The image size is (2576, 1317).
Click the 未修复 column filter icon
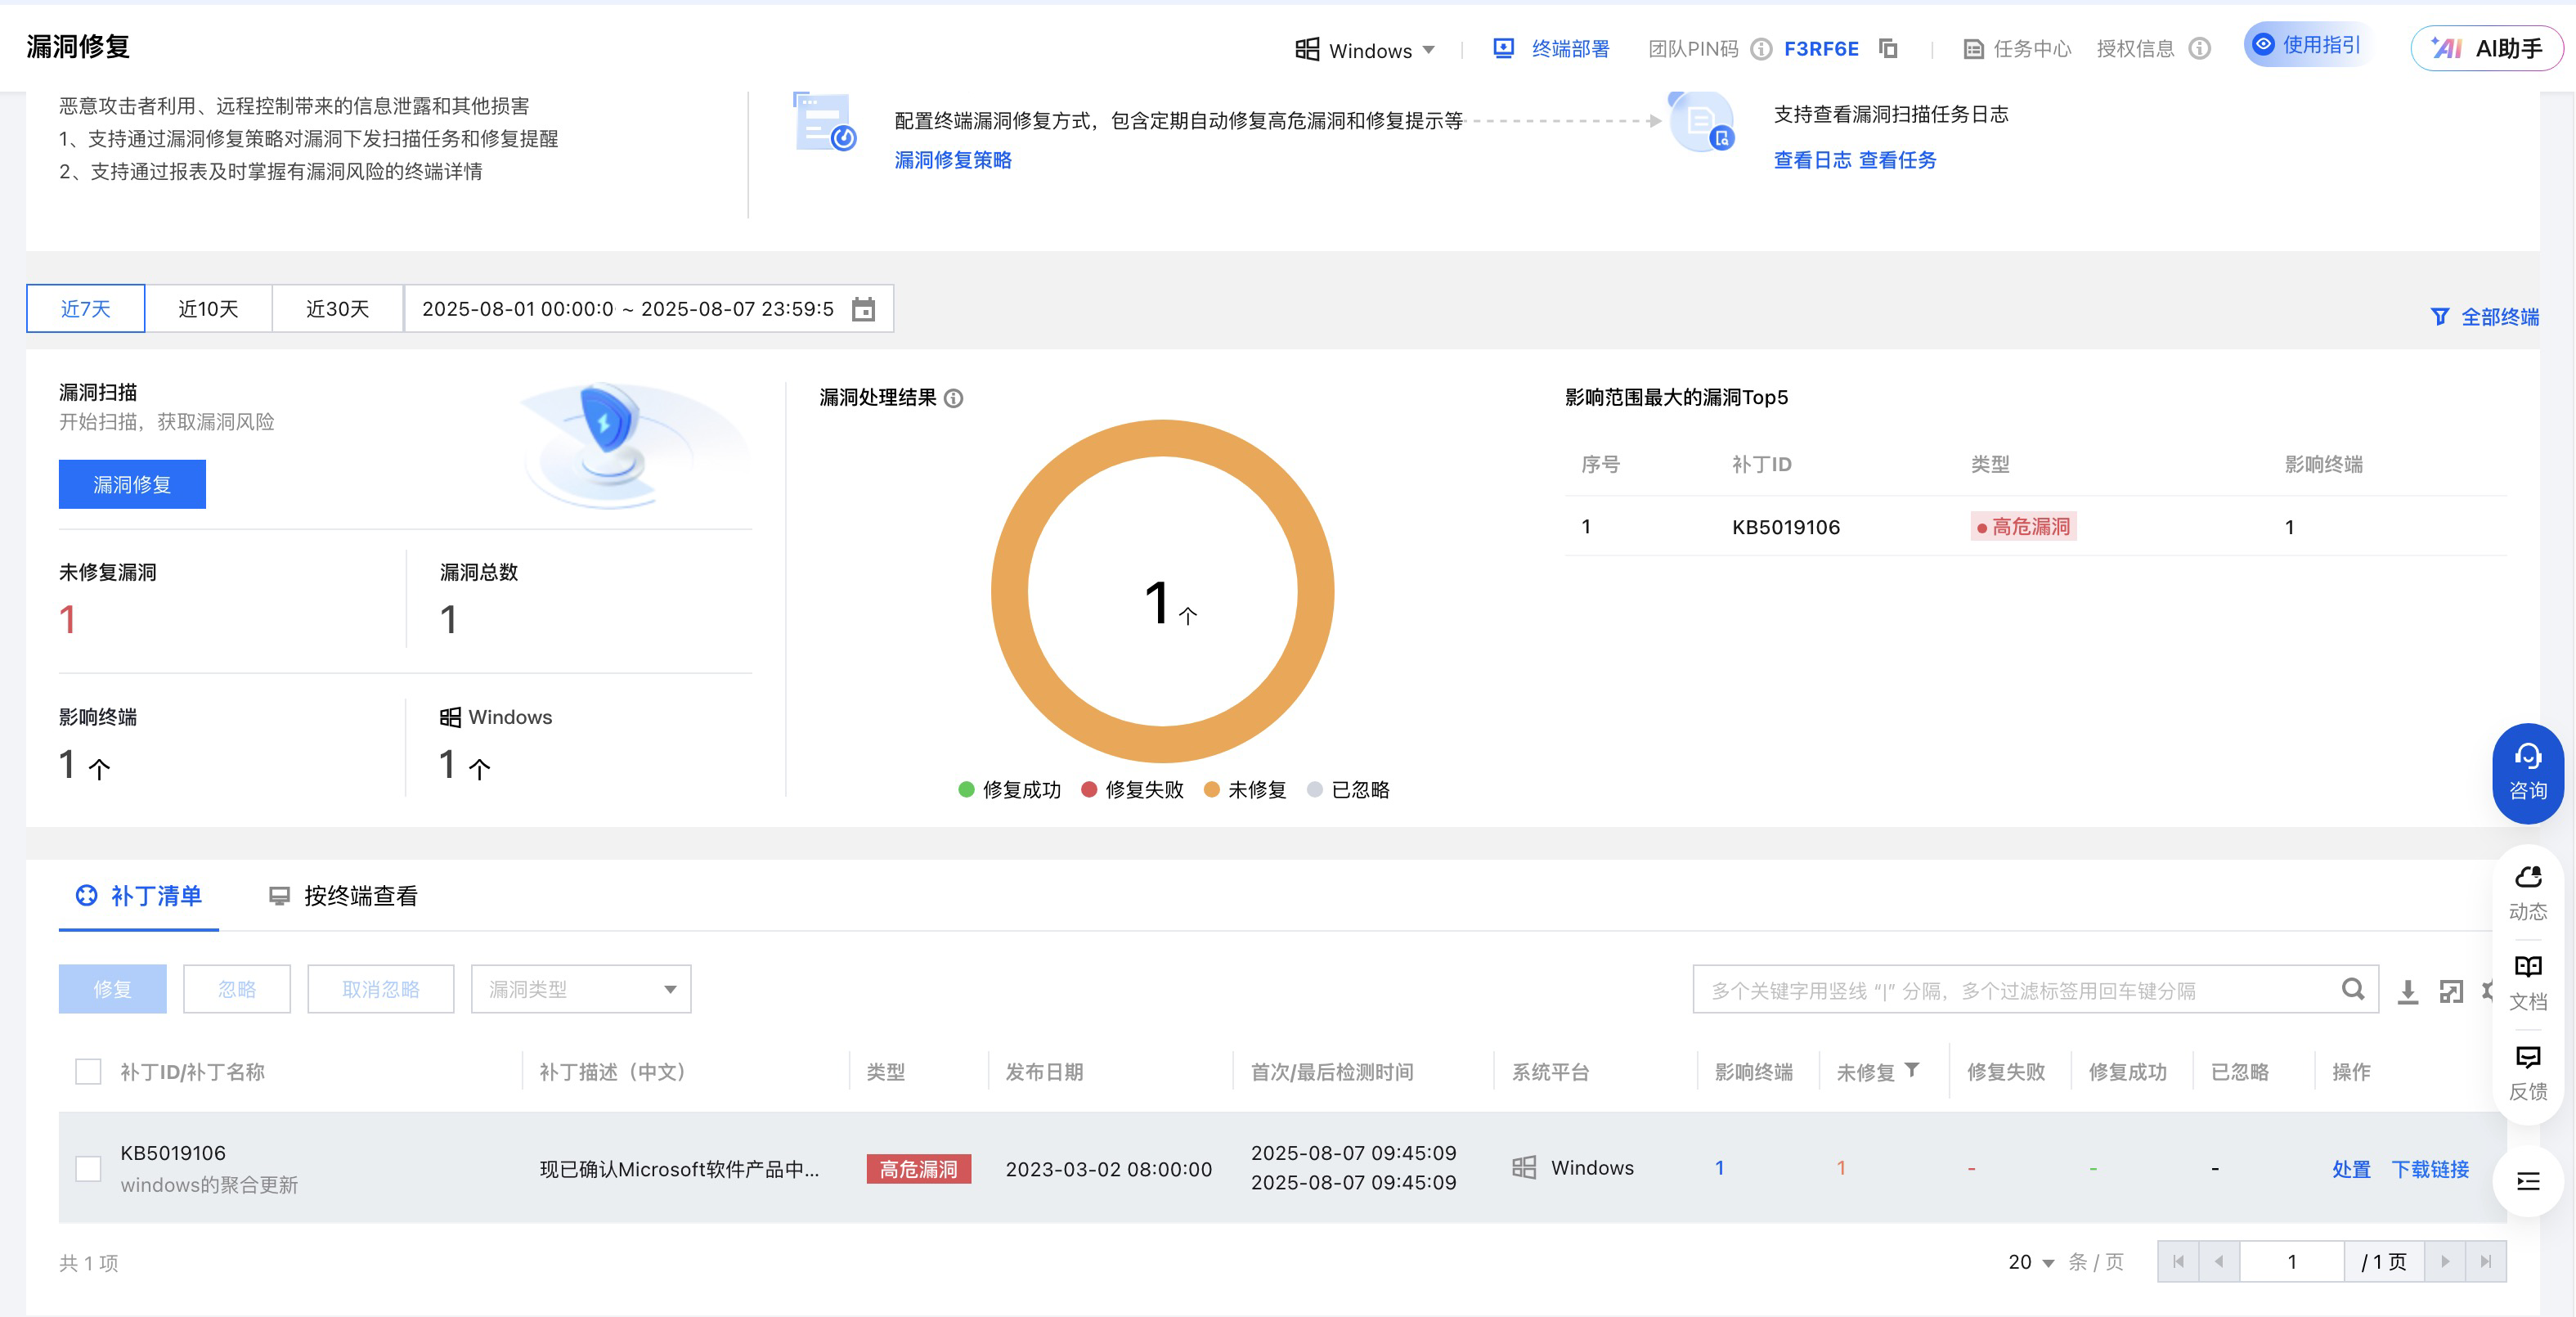1911,1070
